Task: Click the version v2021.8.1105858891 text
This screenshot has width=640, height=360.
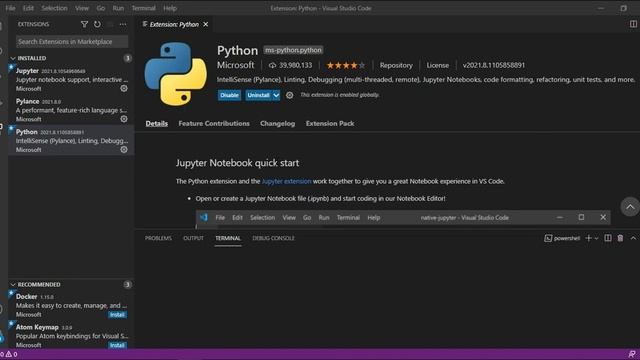Action: 493,65
